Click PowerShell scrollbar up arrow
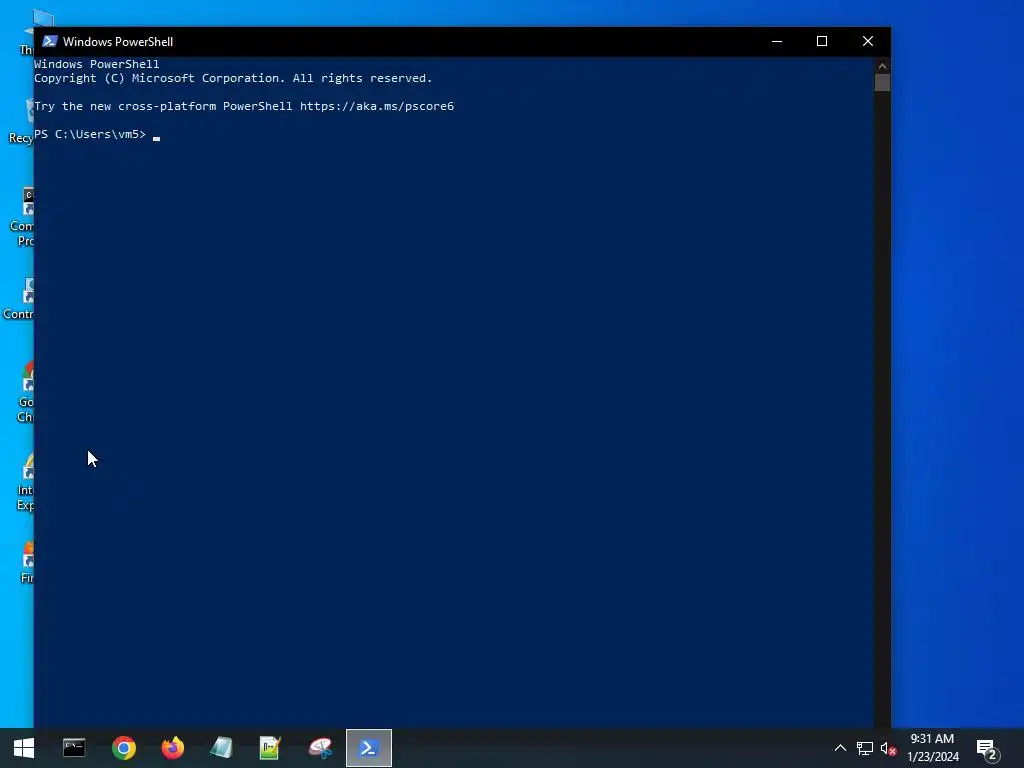This screenshot has height=768, width=1024. (x=882, y=65)
